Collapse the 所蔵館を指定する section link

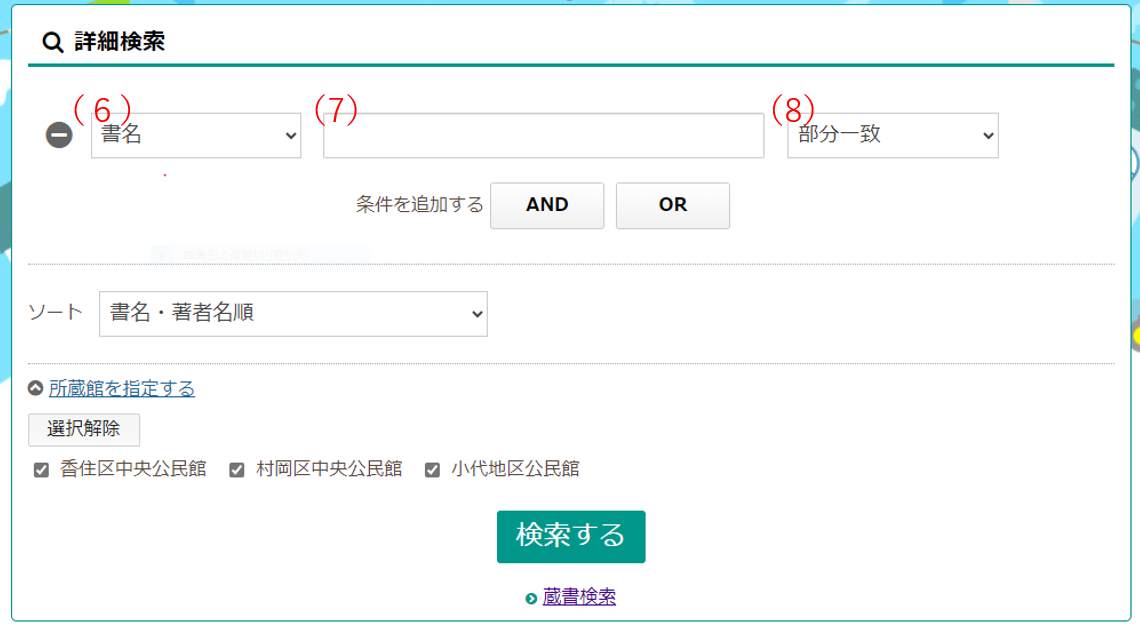pyautogui.click(x=122, y=389)
